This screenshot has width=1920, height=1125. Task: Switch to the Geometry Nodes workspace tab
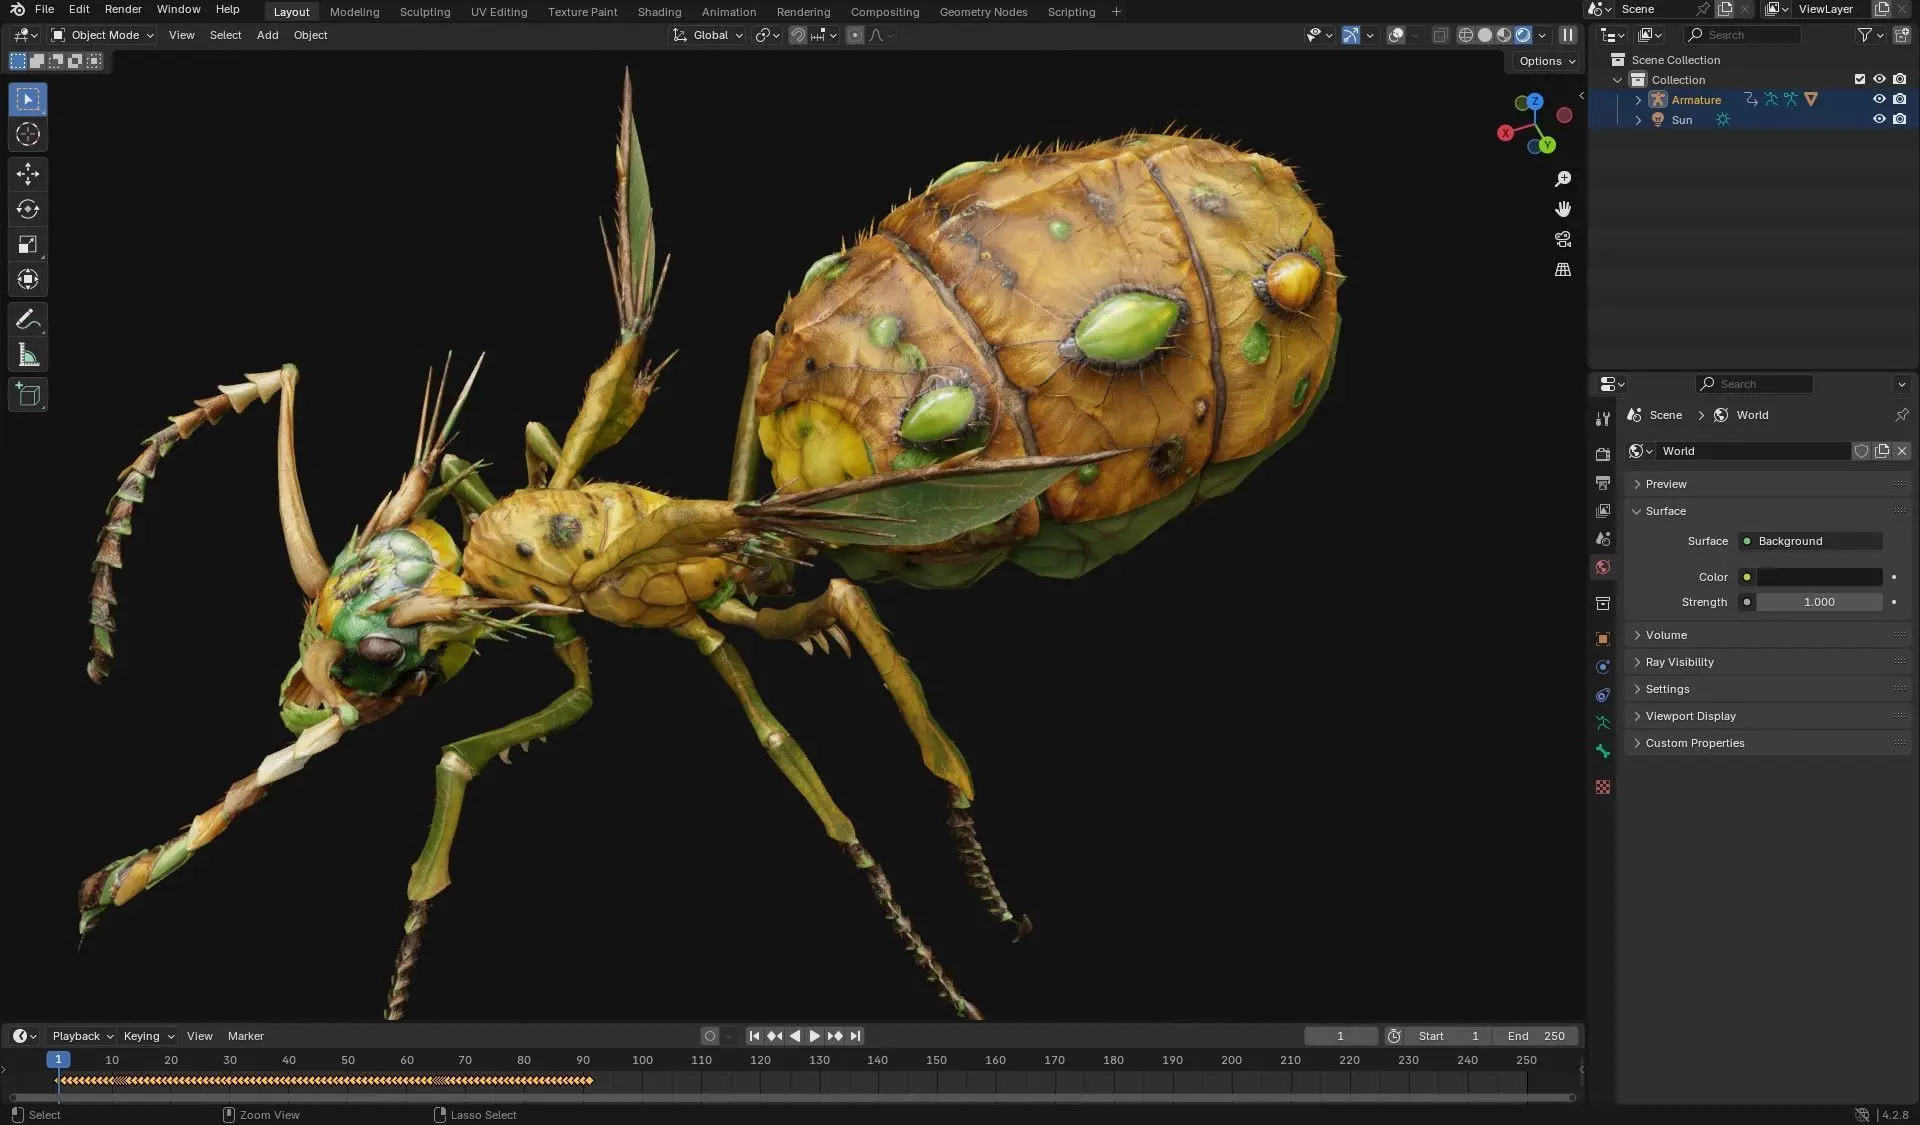click(983, 12)
